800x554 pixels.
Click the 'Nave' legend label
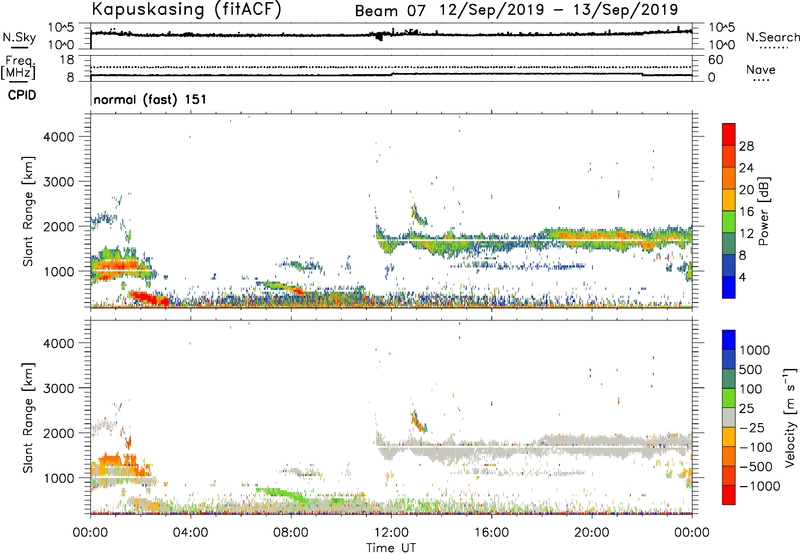(761, 70)
